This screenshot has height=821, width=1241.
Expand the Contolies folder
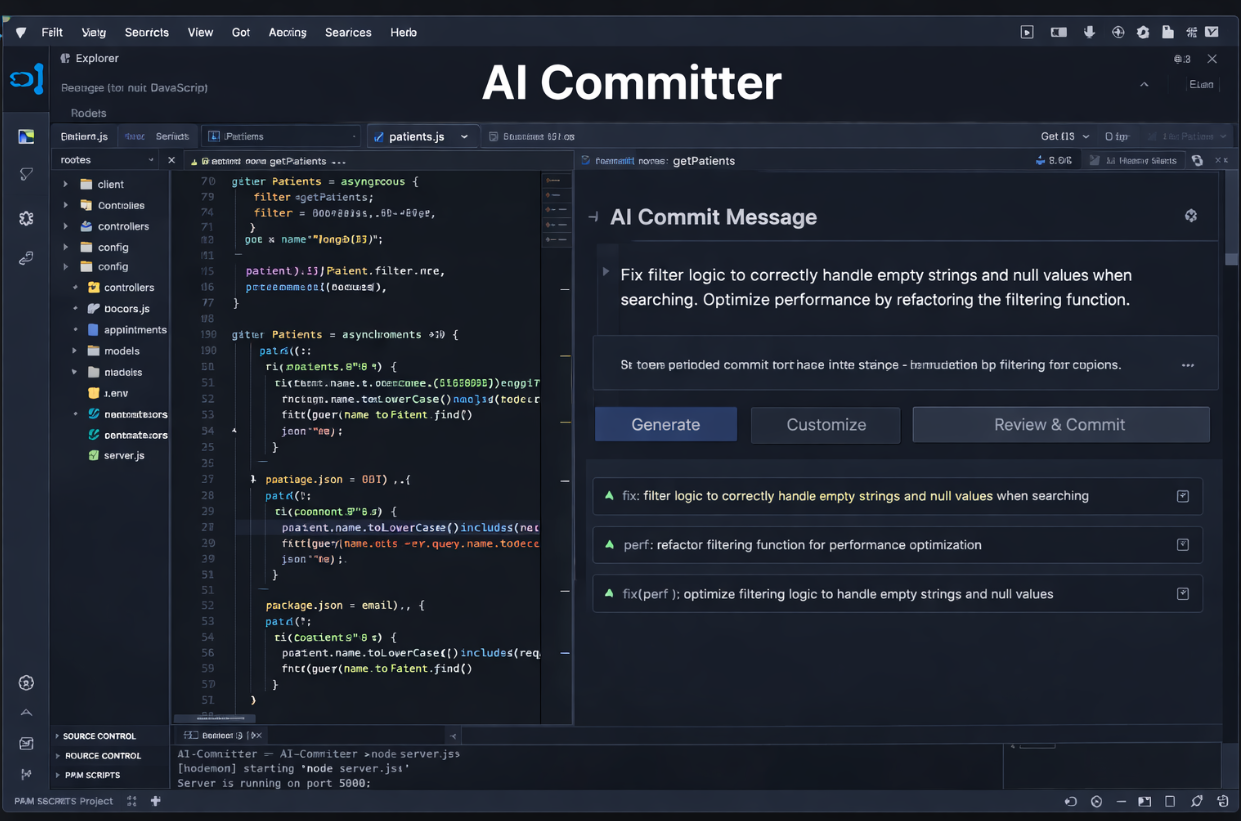pyautogui.click(x=66, y=205)
